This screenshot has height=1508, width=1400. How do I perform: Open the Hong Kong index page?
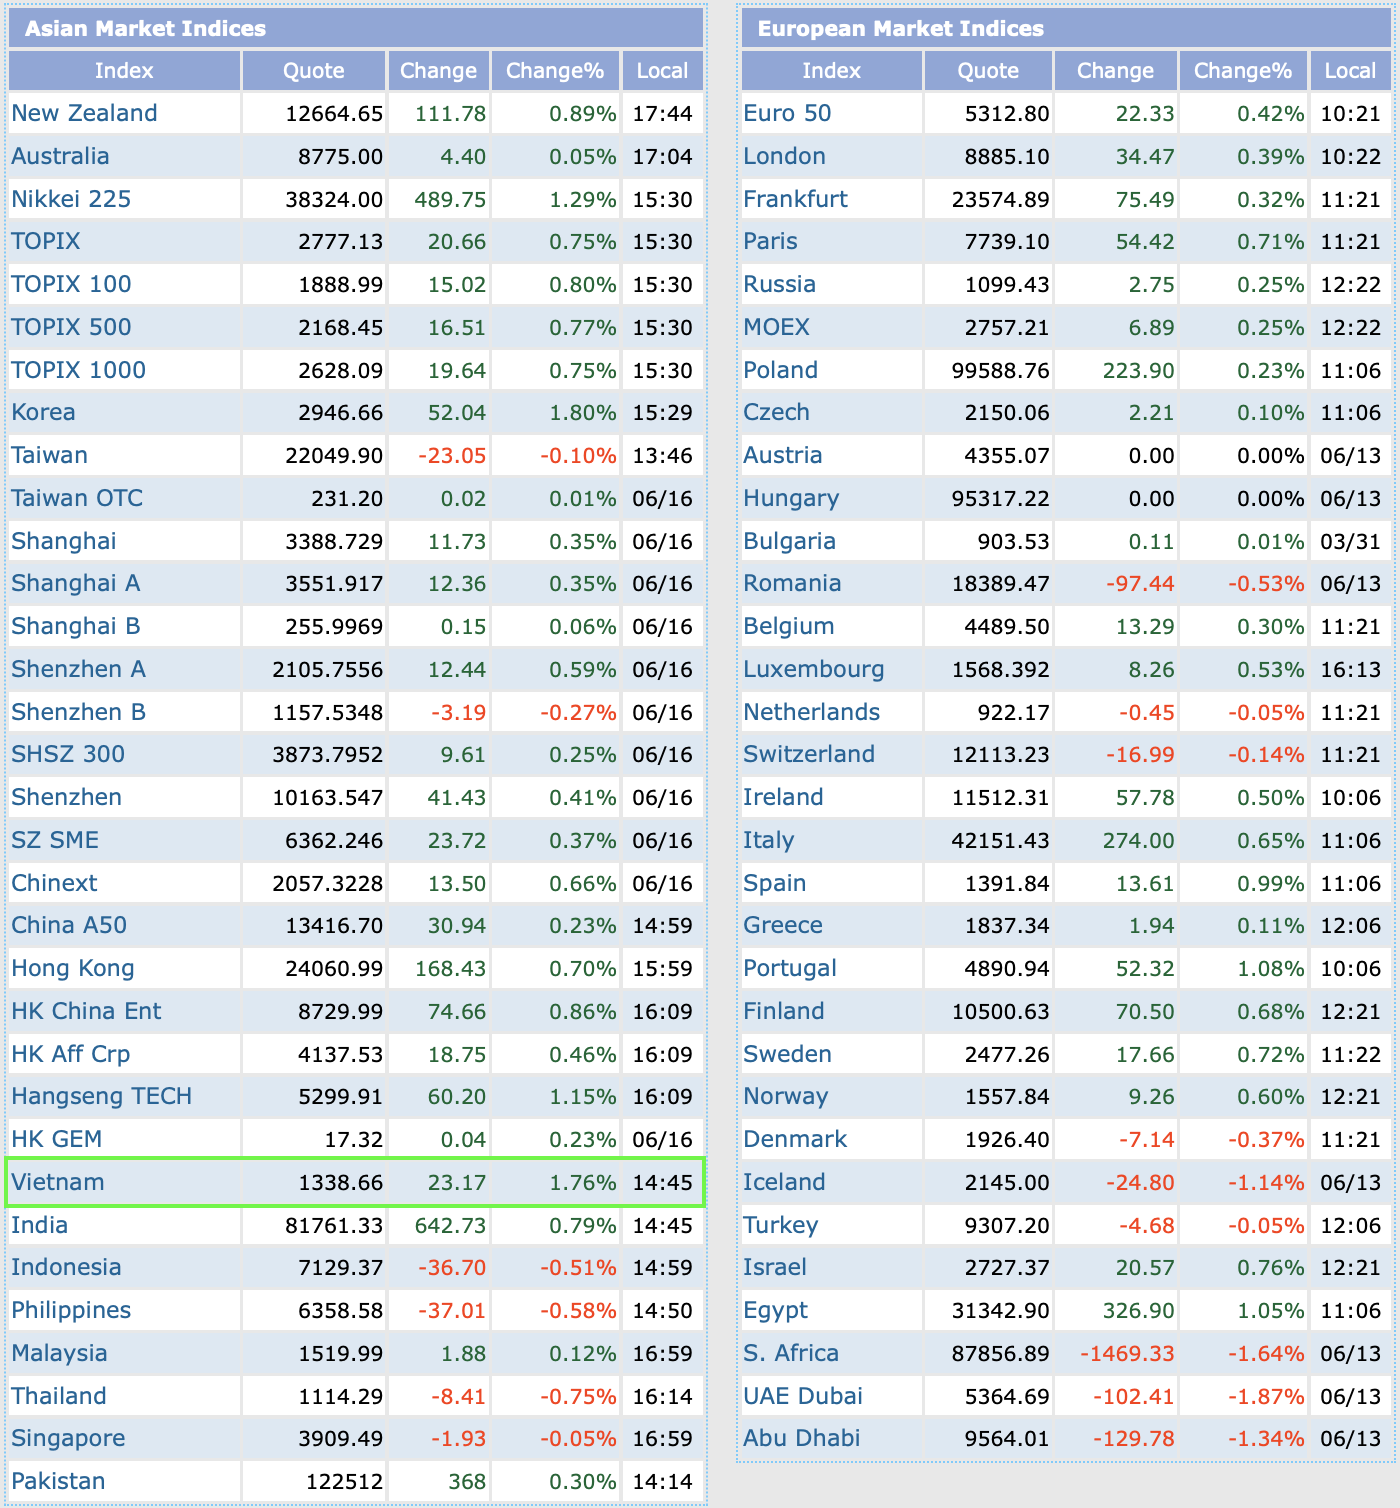pyautogui.click(x=72, y=968)
